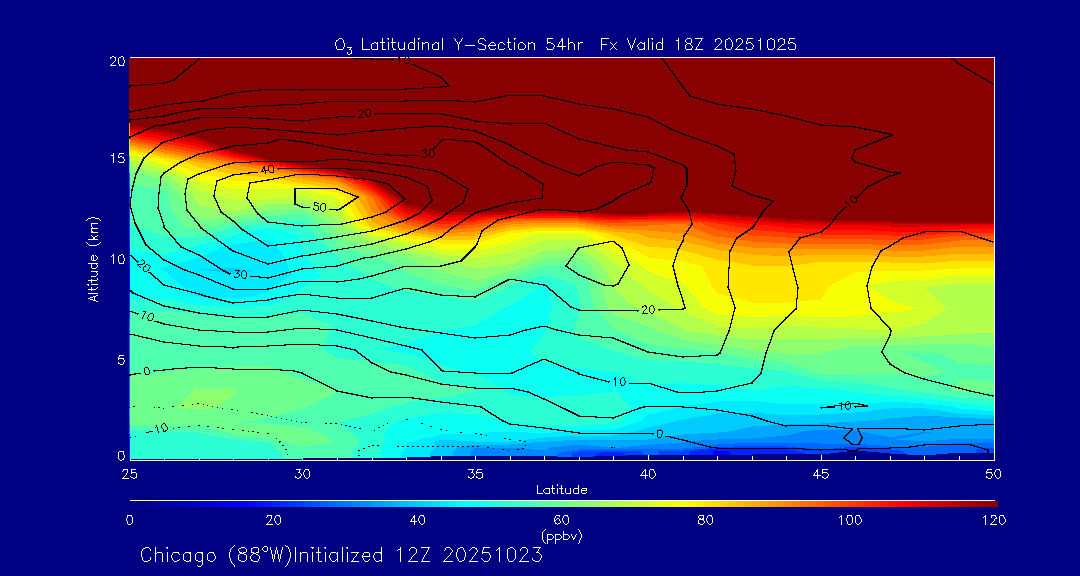Click the innermost contour label 50
The width and height of the screenshot is (1080, 576).
pos(319,207)
